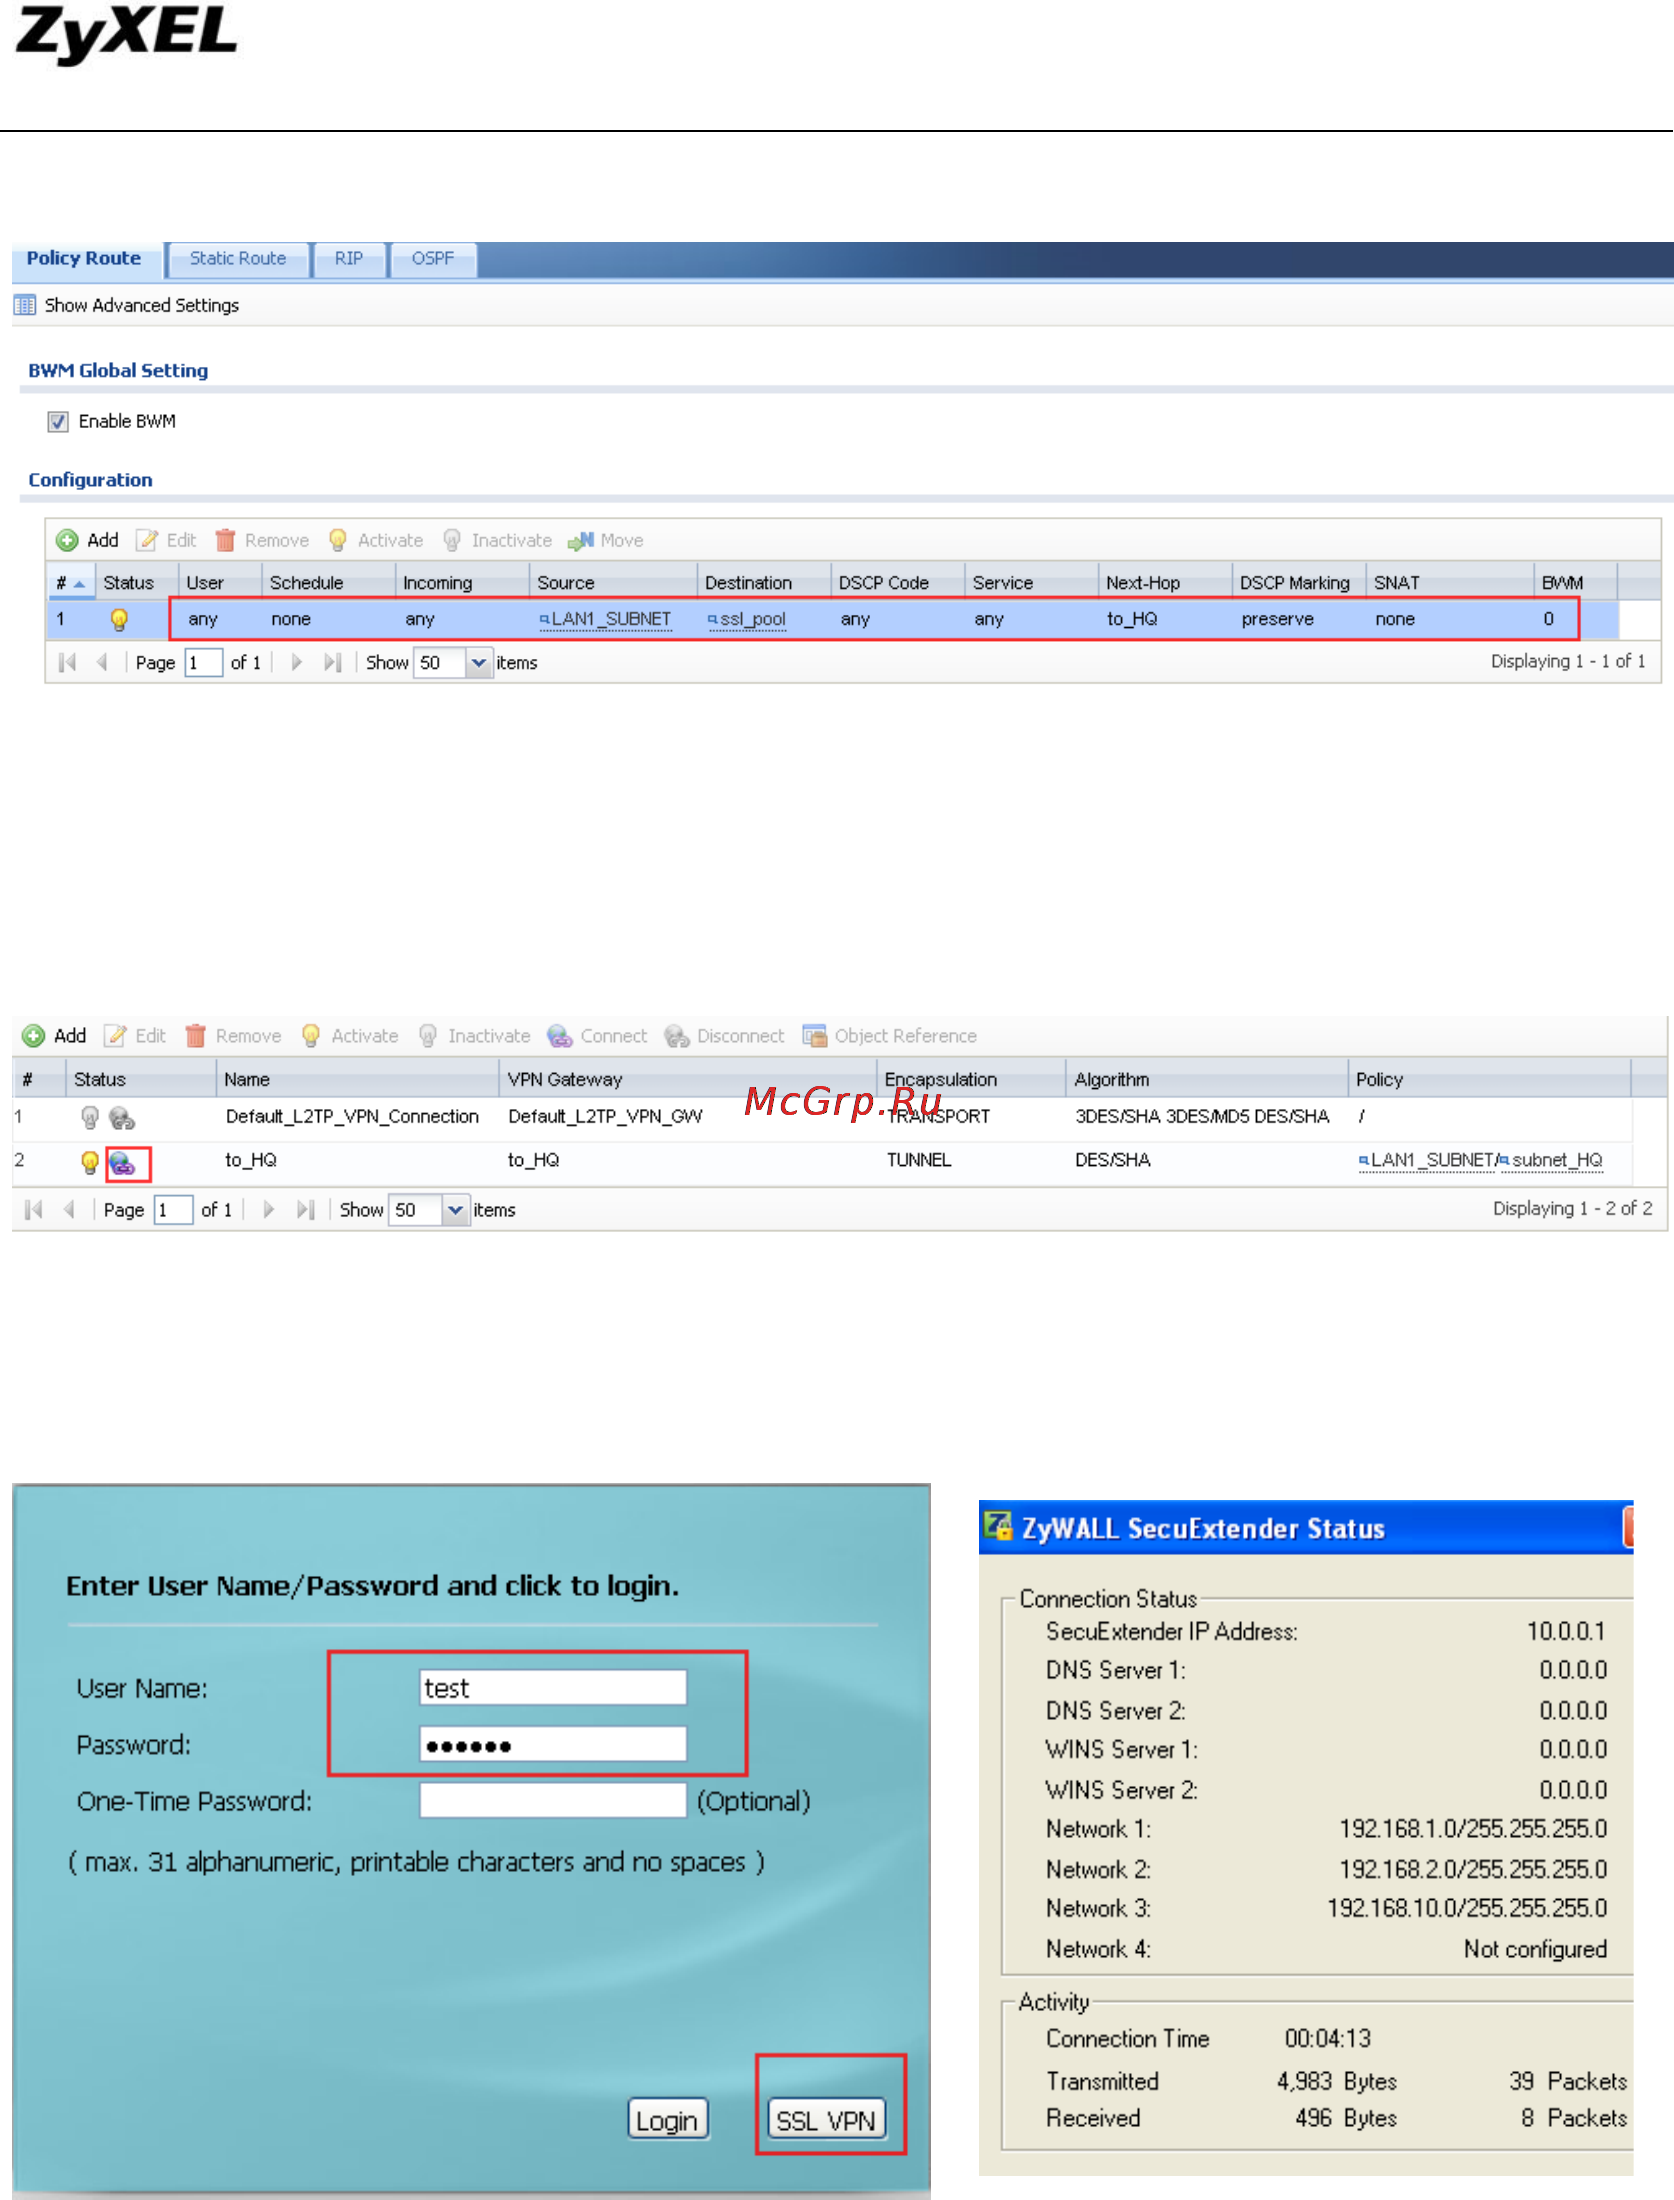This screenshot has height=2200, width=1674.
Task: Click the Login button
Action: tap(668, 2120)
